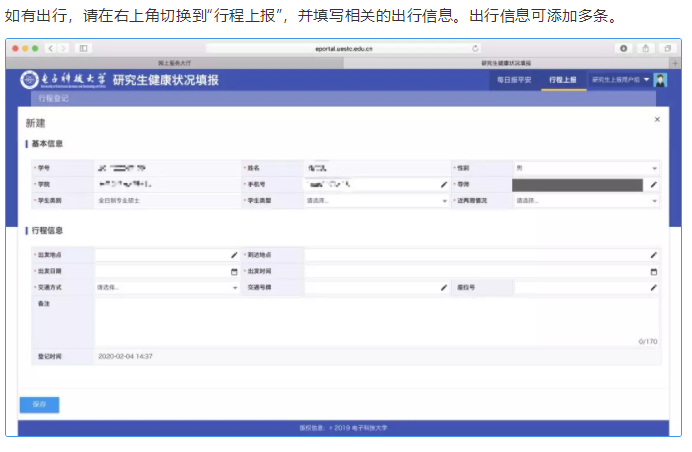The width and height of the screenshot is (692, 452).
Task: Click the edit pencil beside 导师
Action: tap(654, 184)
